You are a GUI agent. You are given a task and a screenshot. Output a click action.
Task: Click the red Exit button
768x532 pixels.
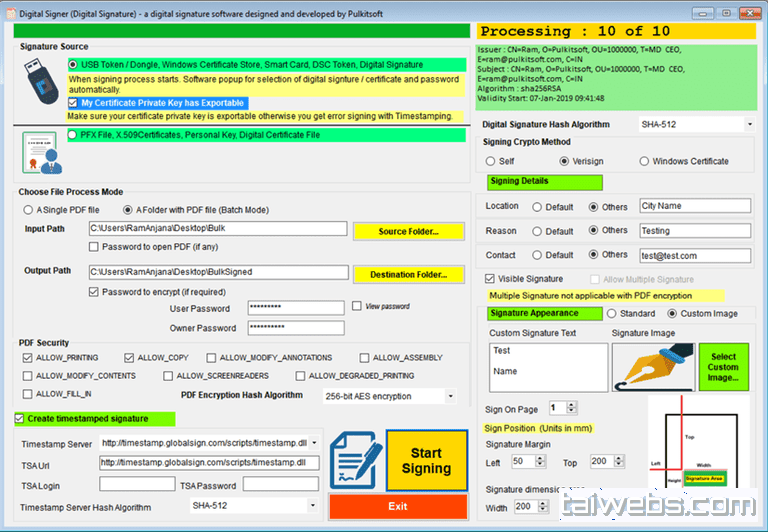(x=397, y=506)
